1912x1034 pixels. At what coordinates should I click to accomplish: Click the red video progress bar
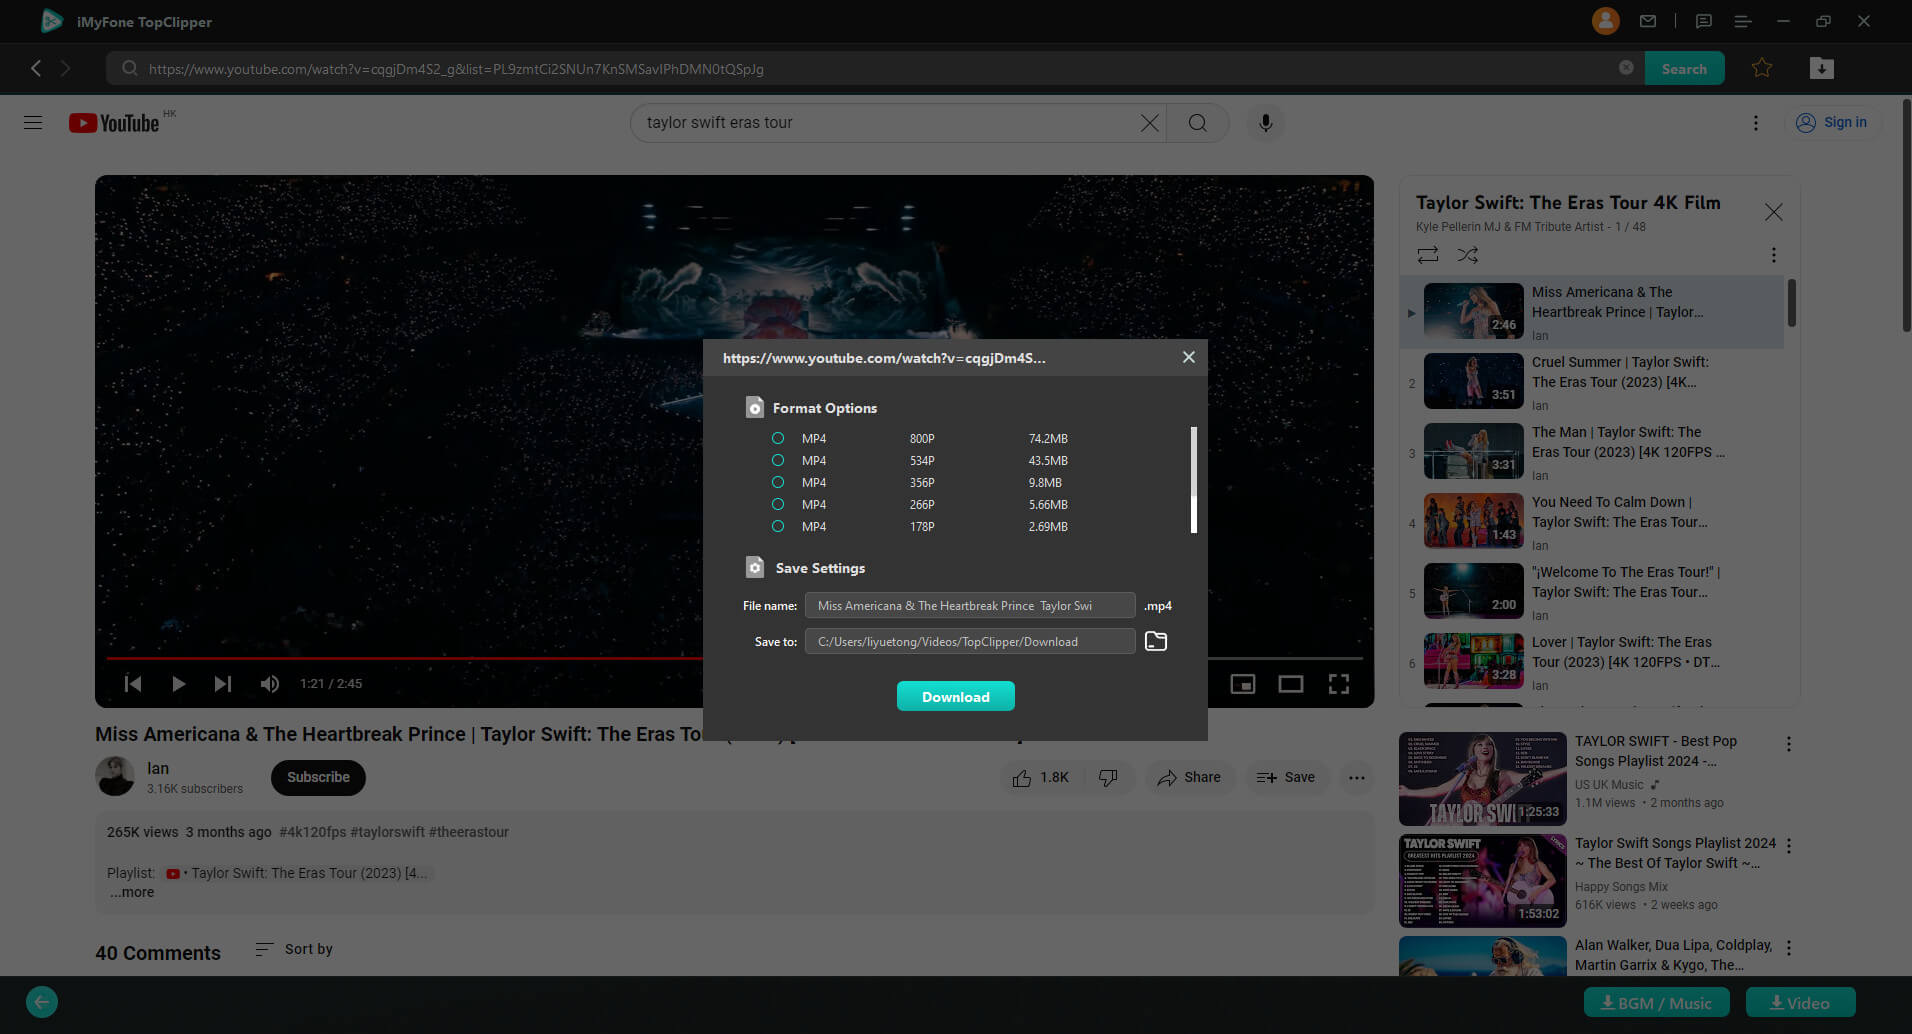click(404, 658)
